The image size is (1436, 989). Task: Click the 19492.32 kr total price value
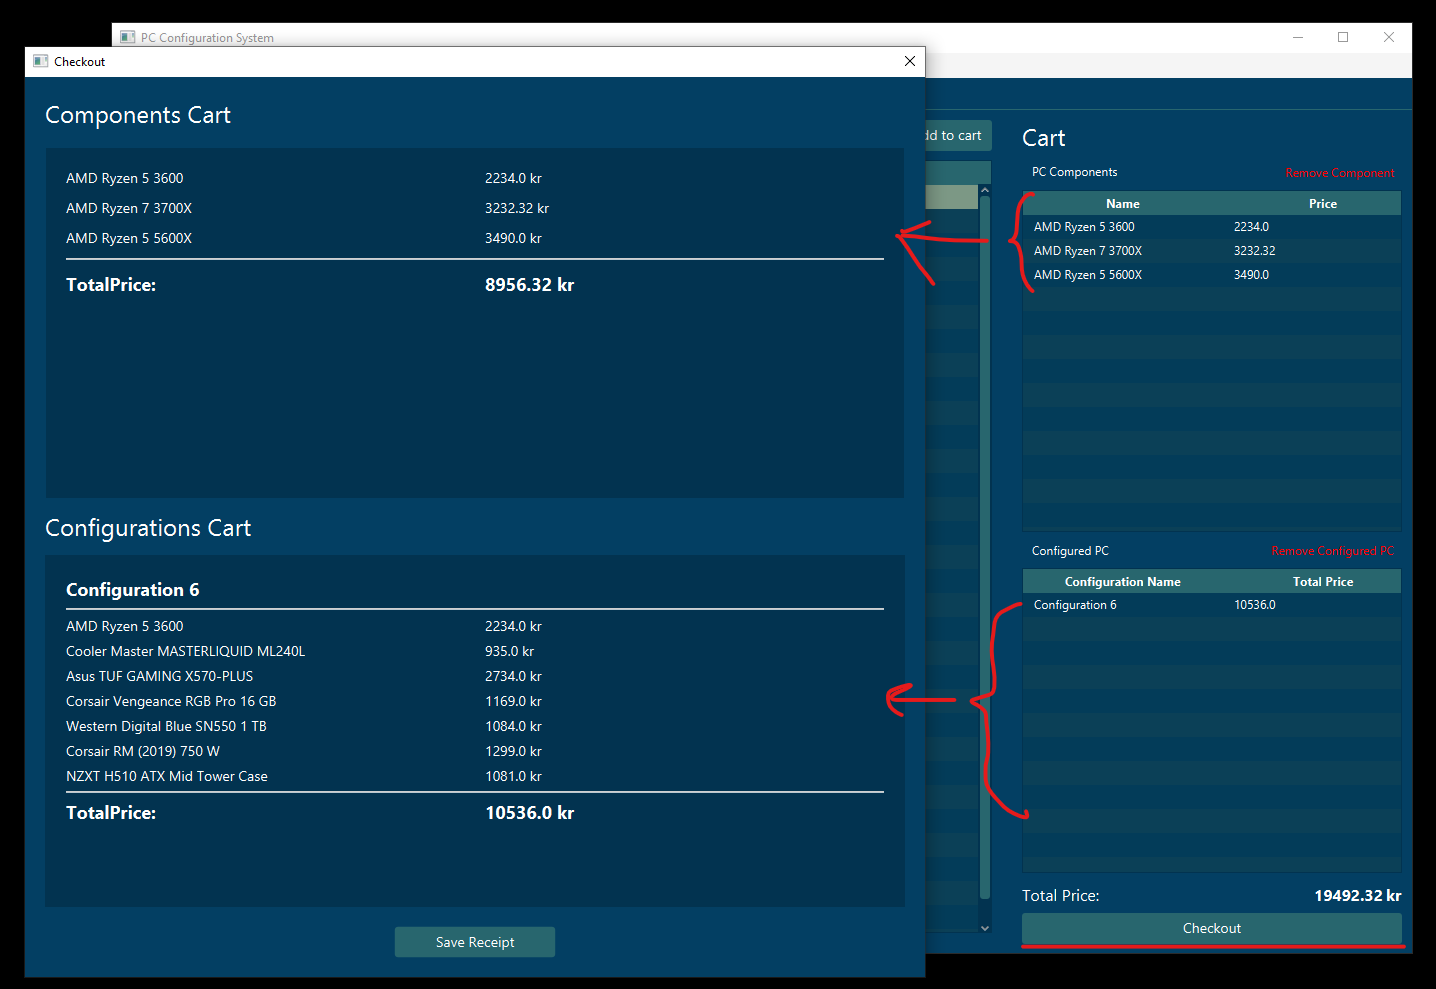click(1358, 896)
